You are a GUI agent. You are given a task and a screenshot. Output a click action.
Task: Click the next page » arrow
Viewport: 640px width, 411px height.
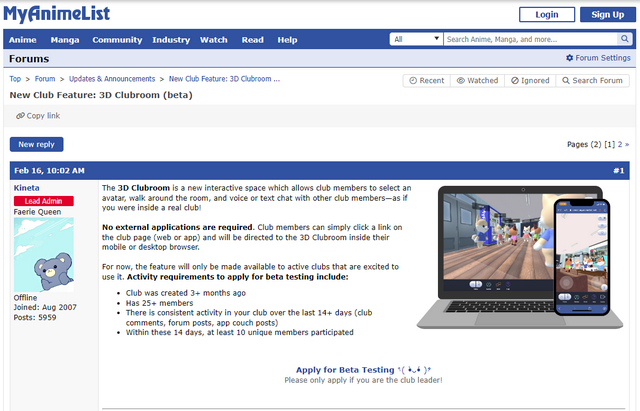pyautogui.click(x=627, y=144)
